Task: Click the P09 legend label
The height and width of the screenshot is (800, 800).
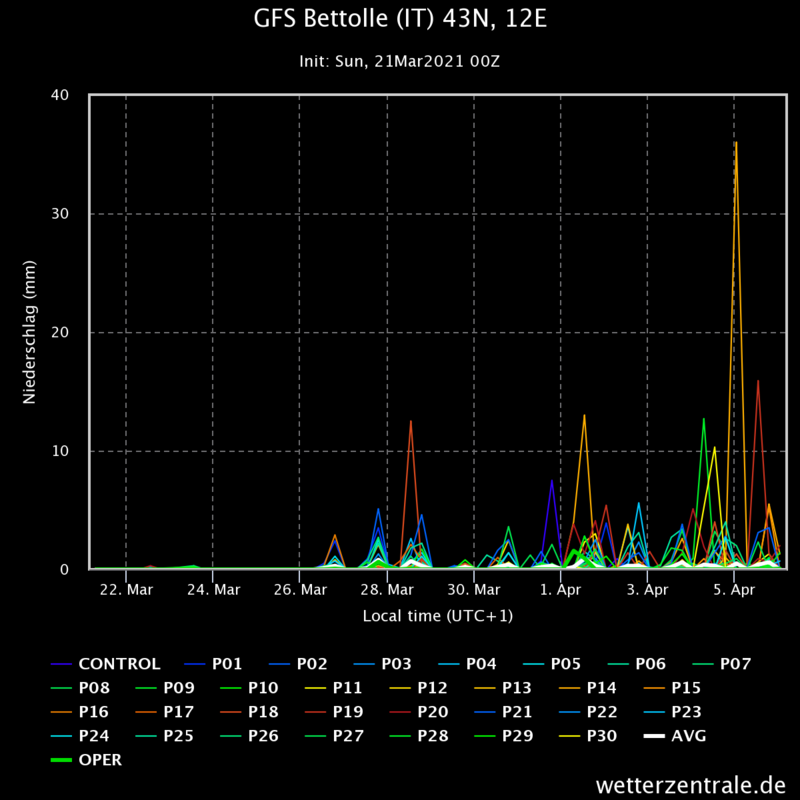Action: click(x=179, y=688)
